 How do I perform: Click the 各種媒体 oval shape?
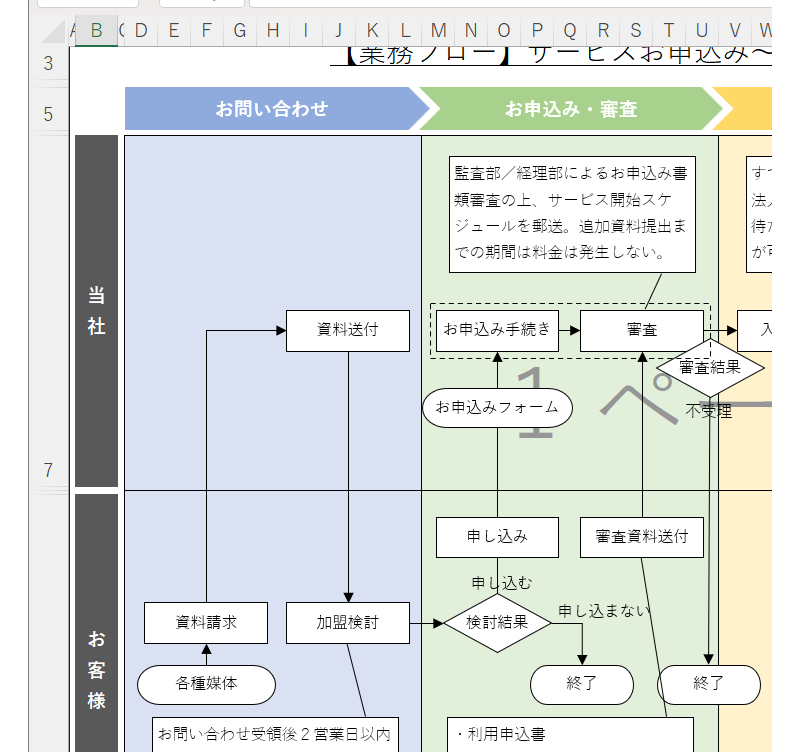207,685
